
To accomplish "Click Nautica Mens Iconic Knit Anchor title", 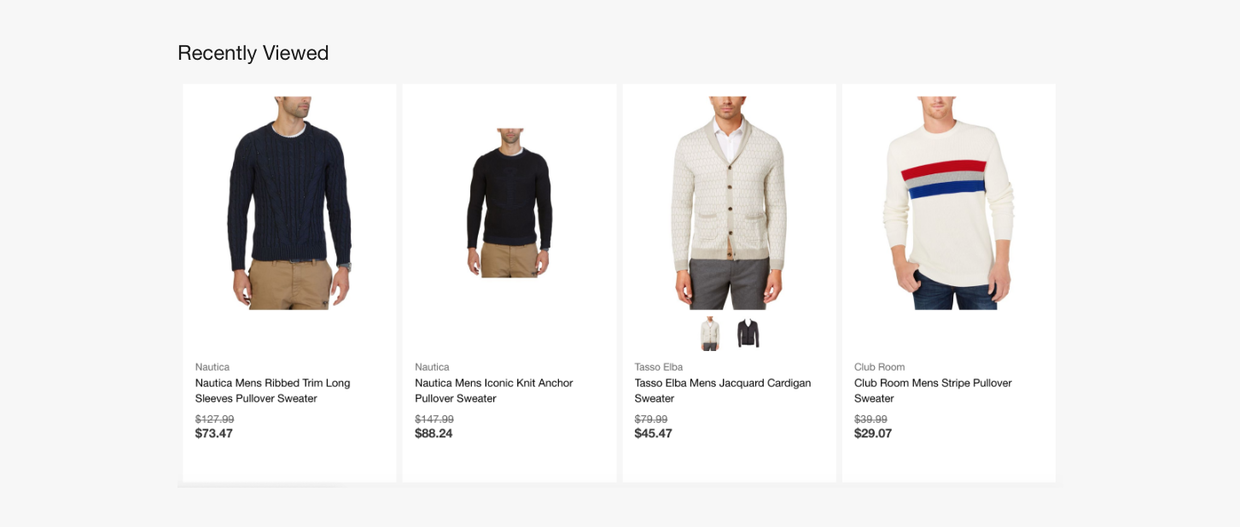I will click(493, 390).
